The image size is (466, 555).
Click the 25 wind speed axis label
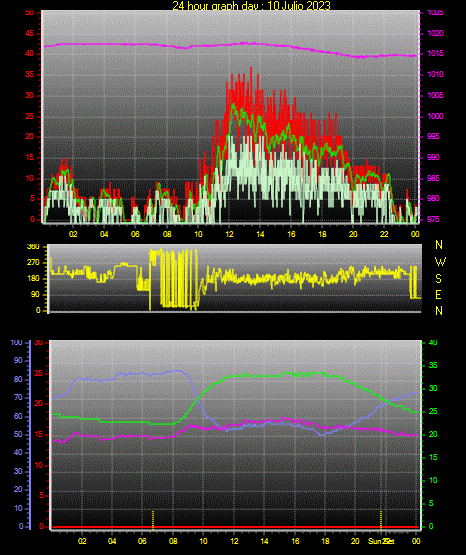[x=30, y=116]
